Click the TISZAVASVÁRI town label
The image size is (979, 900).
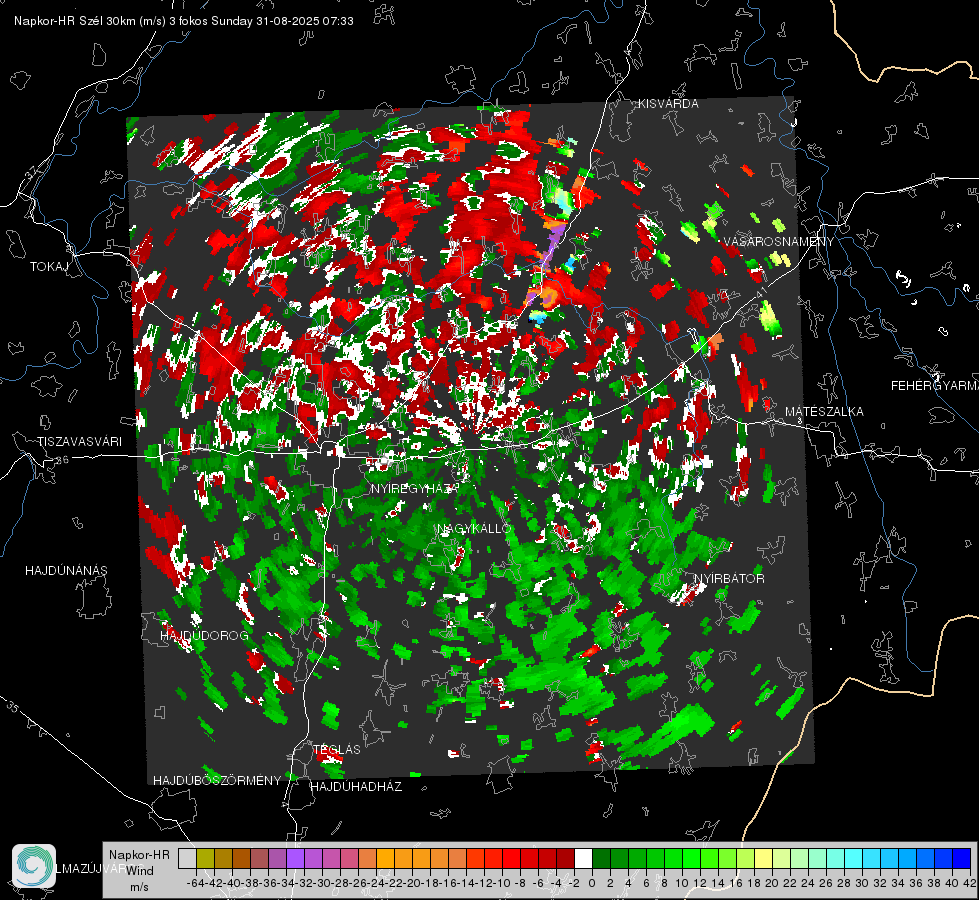(79, 442)
